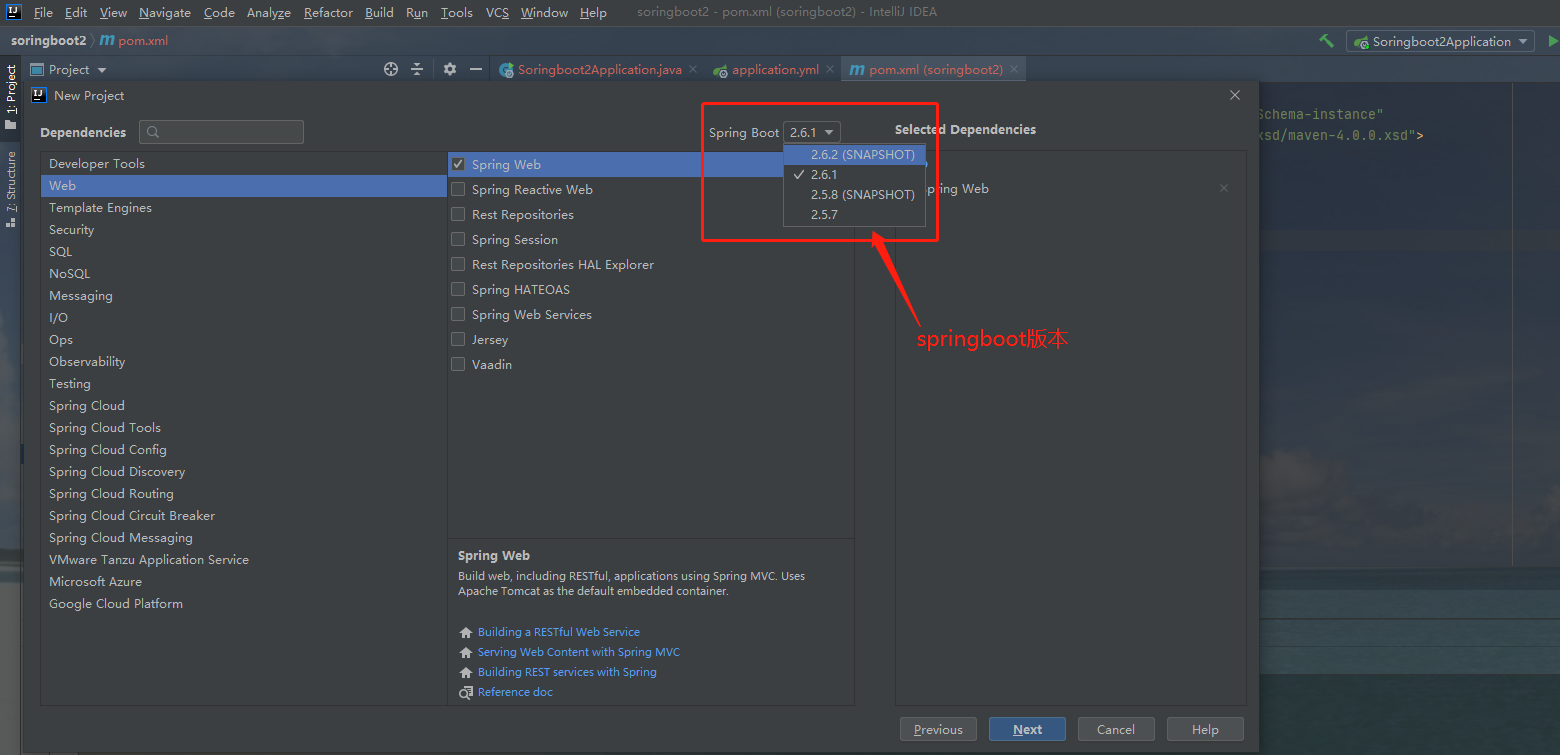Image resolution: width=1560 pixels, height=755 pixels.
Task: Check the Vaadin dependency
Action: pos(458,364)
